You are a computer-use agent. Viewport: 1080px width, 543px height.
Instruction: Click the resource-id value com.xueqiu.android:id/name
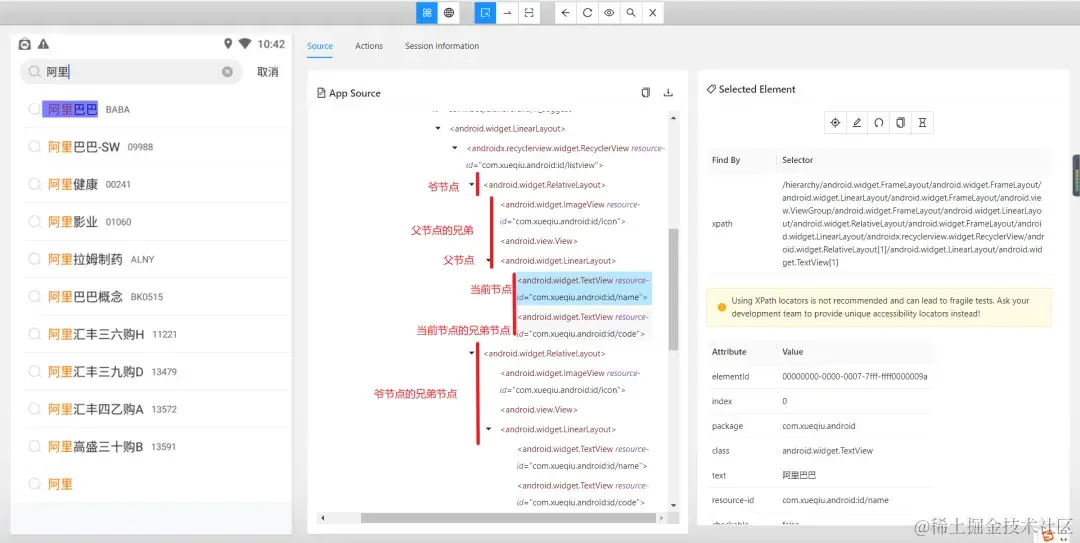[835, 500]
